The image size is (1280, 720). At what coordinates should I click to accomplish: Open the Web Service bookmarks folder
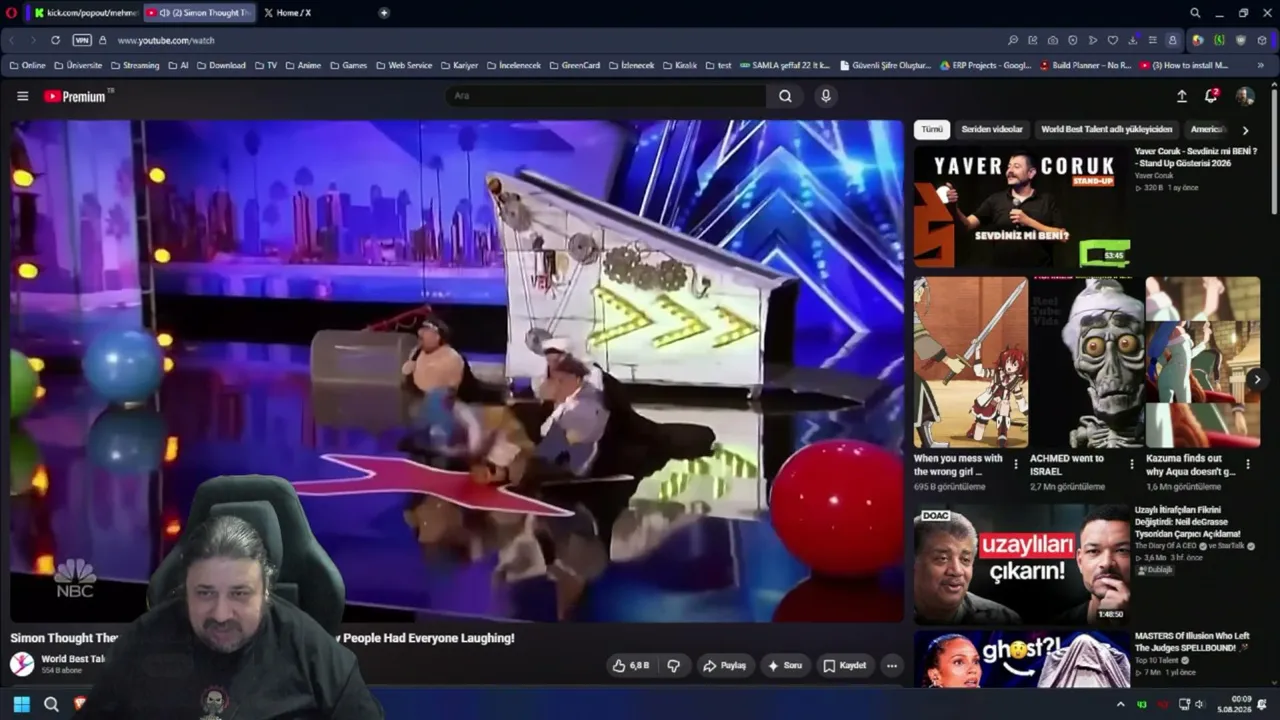404,65
